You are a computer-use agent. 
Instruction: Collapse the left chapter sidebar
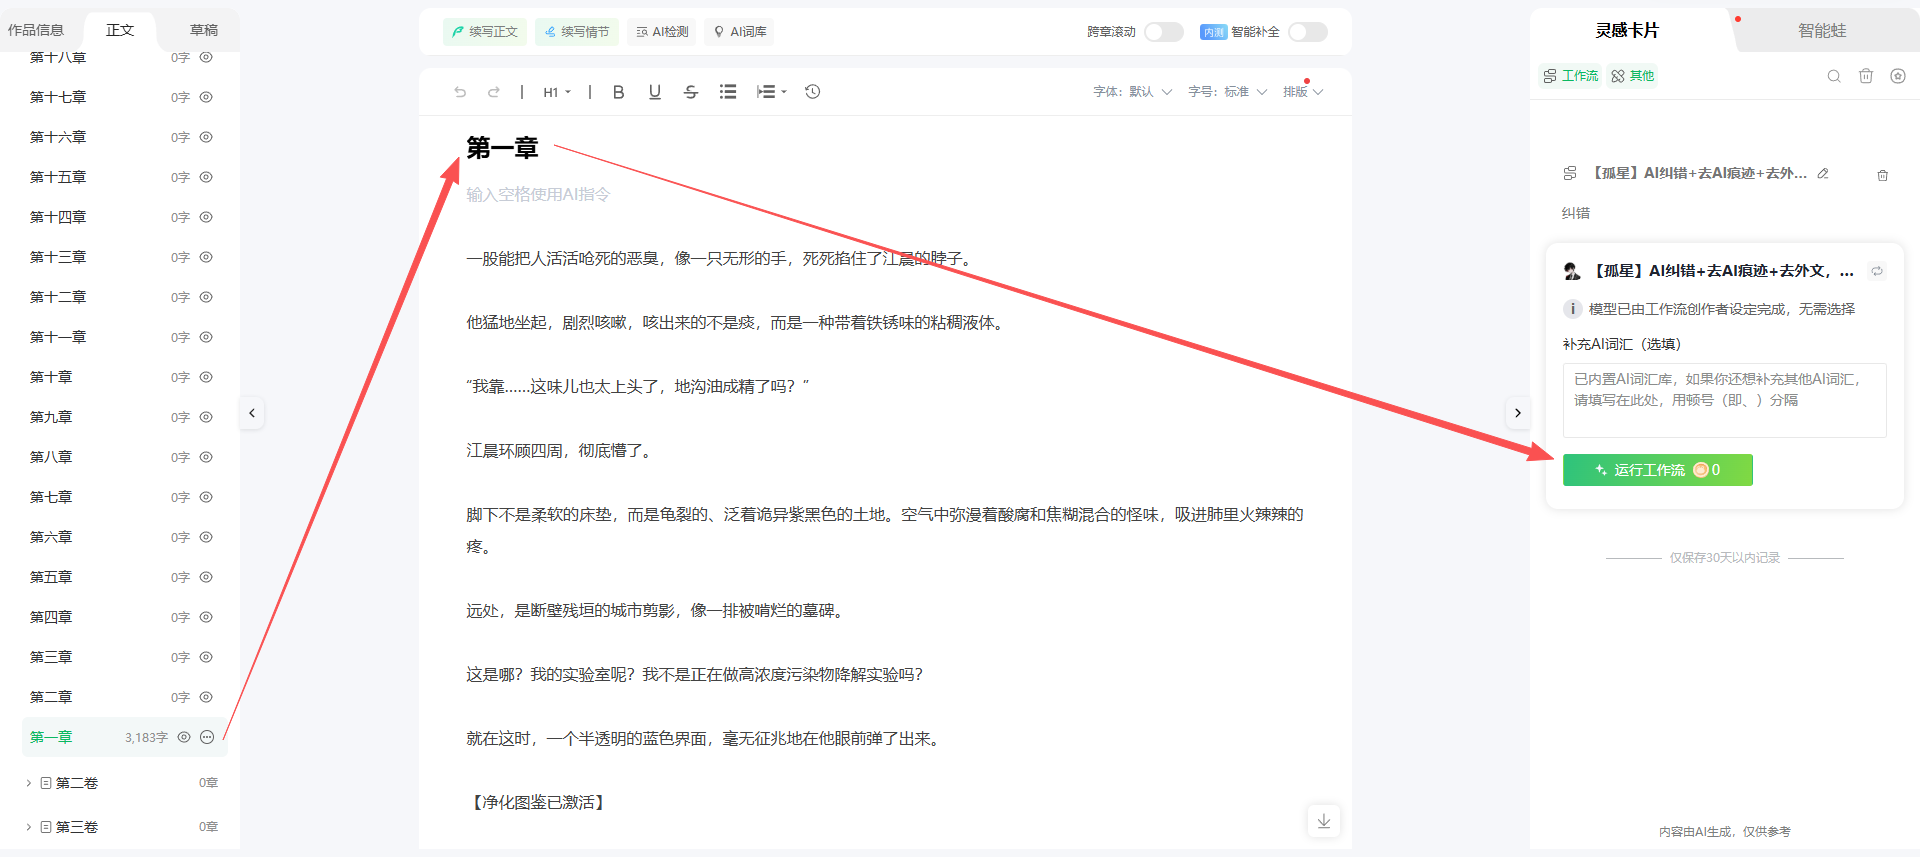[252, 413]
